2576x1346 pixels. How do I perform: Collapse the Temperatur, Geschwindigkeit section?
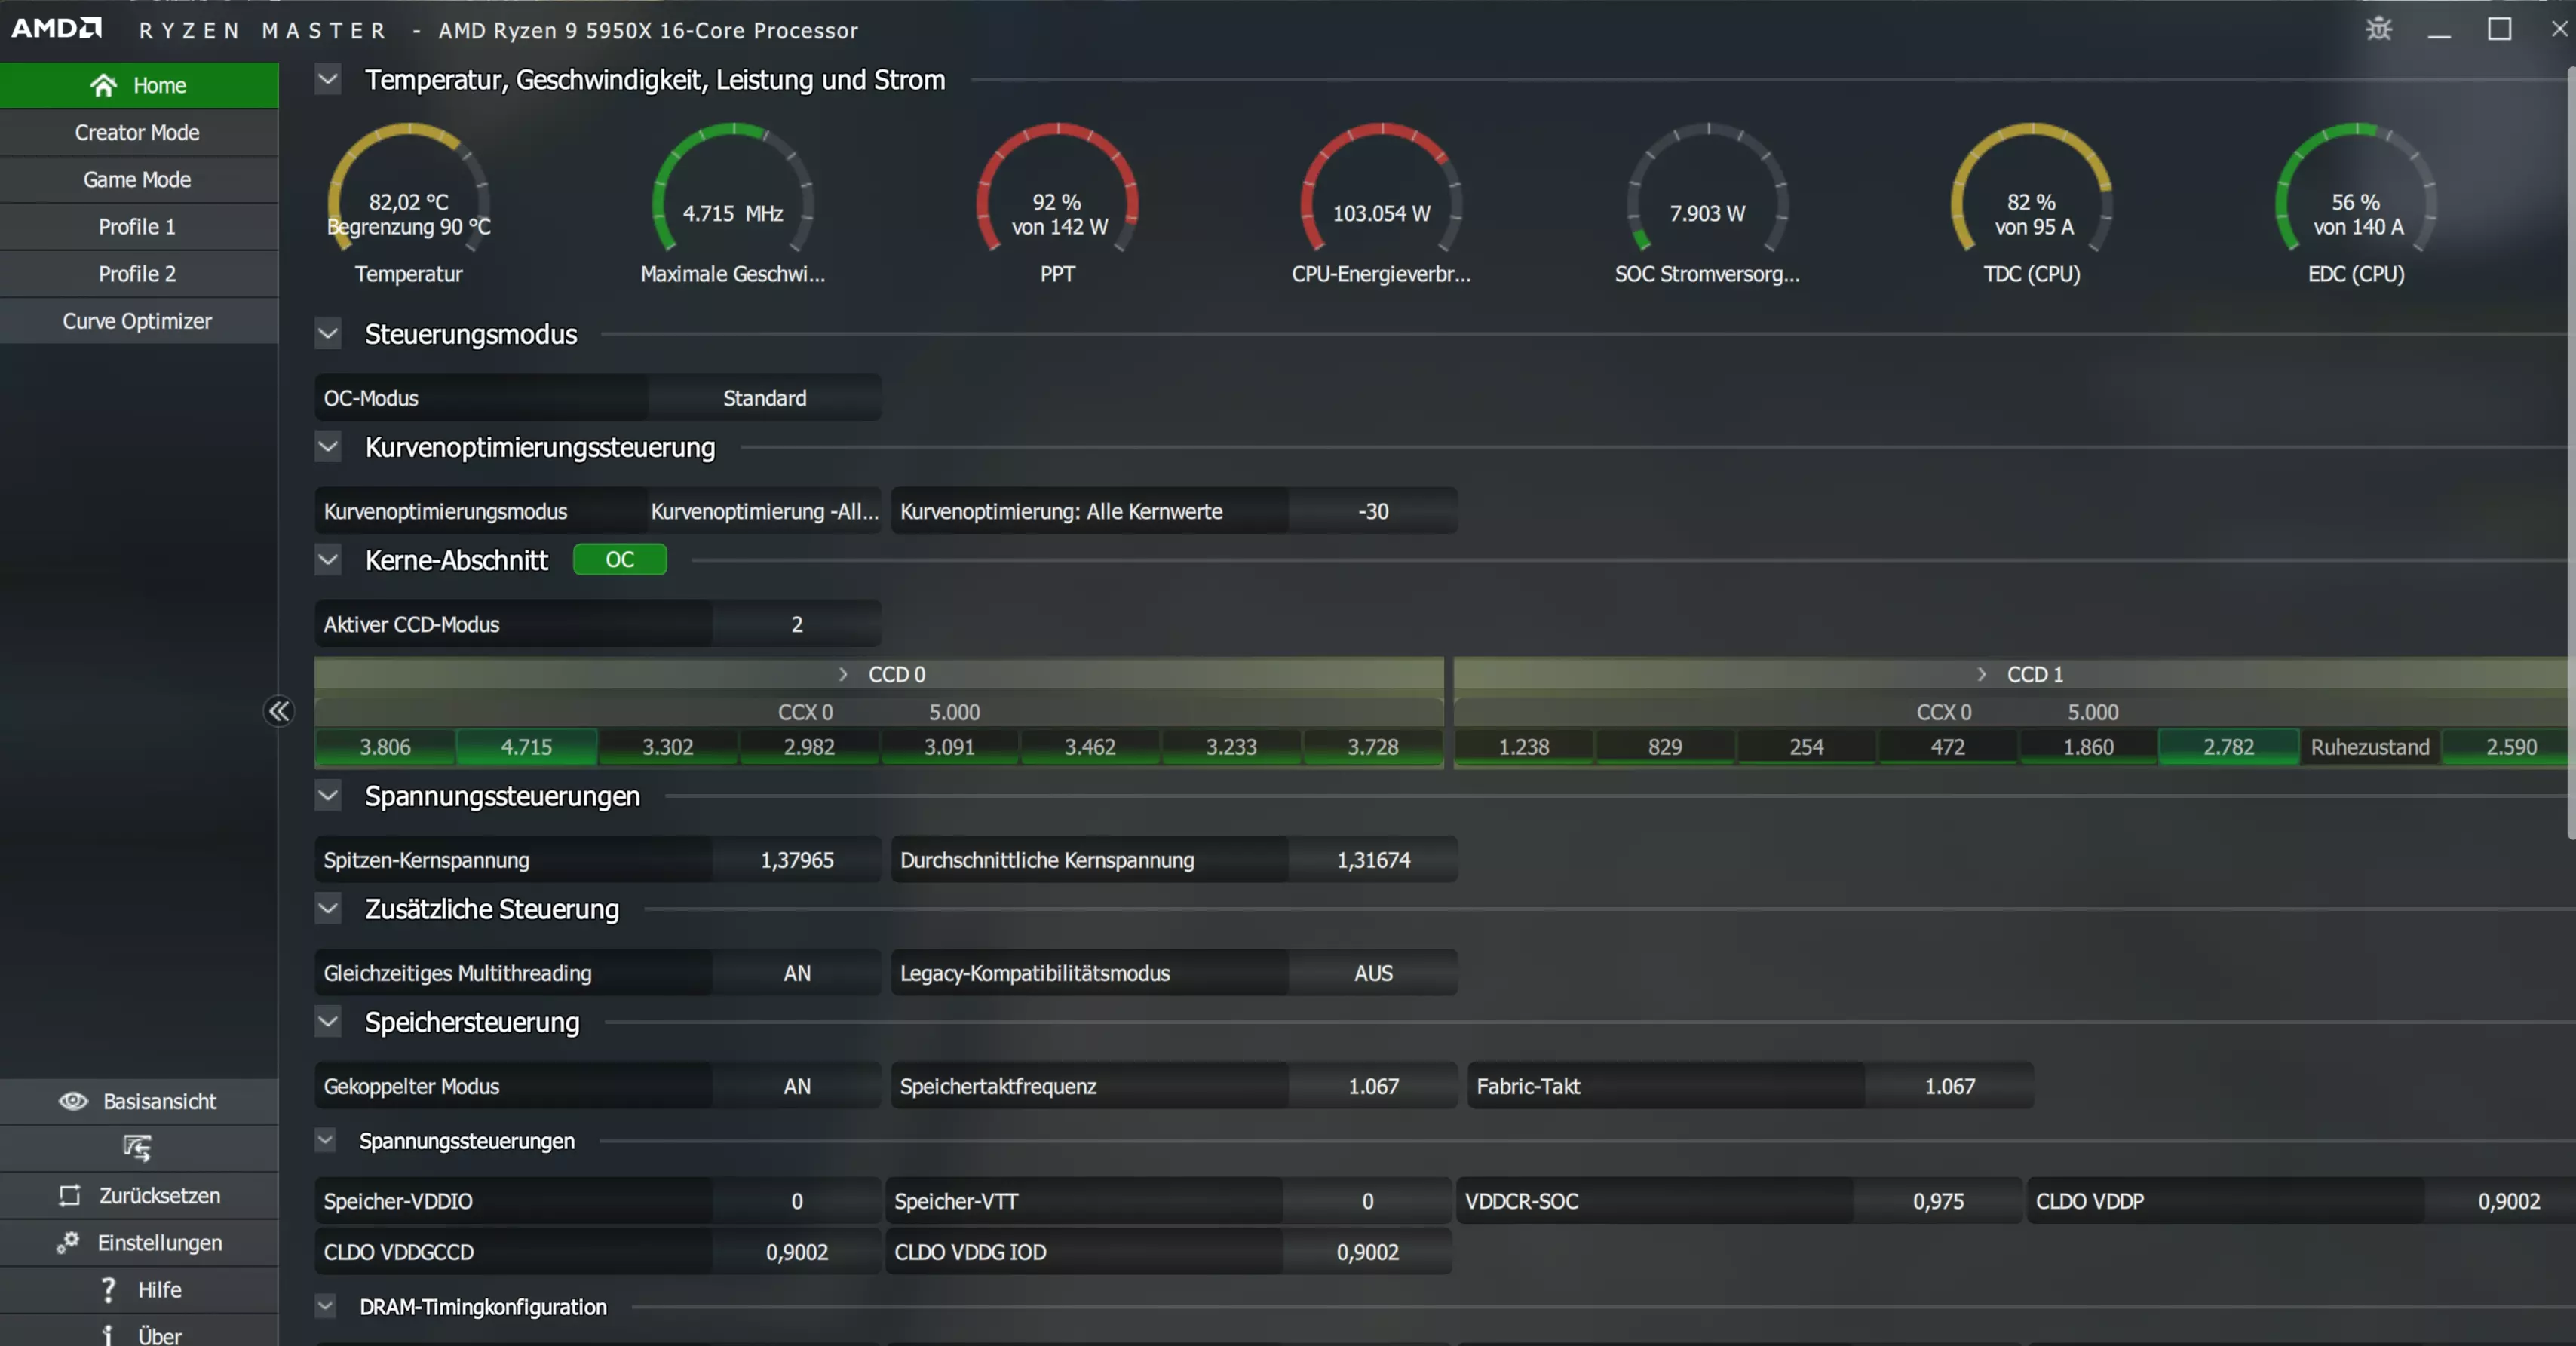(x=328, y=79)
